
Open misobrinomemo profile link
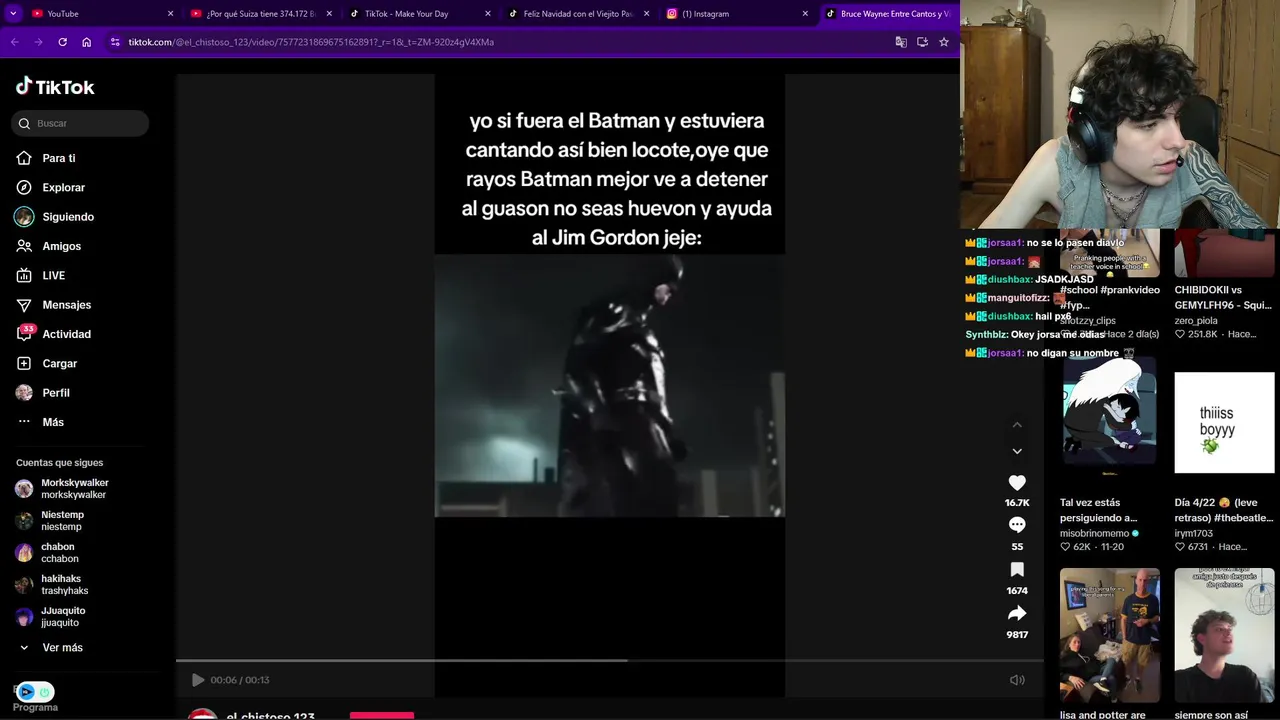tap(1094, 534)
